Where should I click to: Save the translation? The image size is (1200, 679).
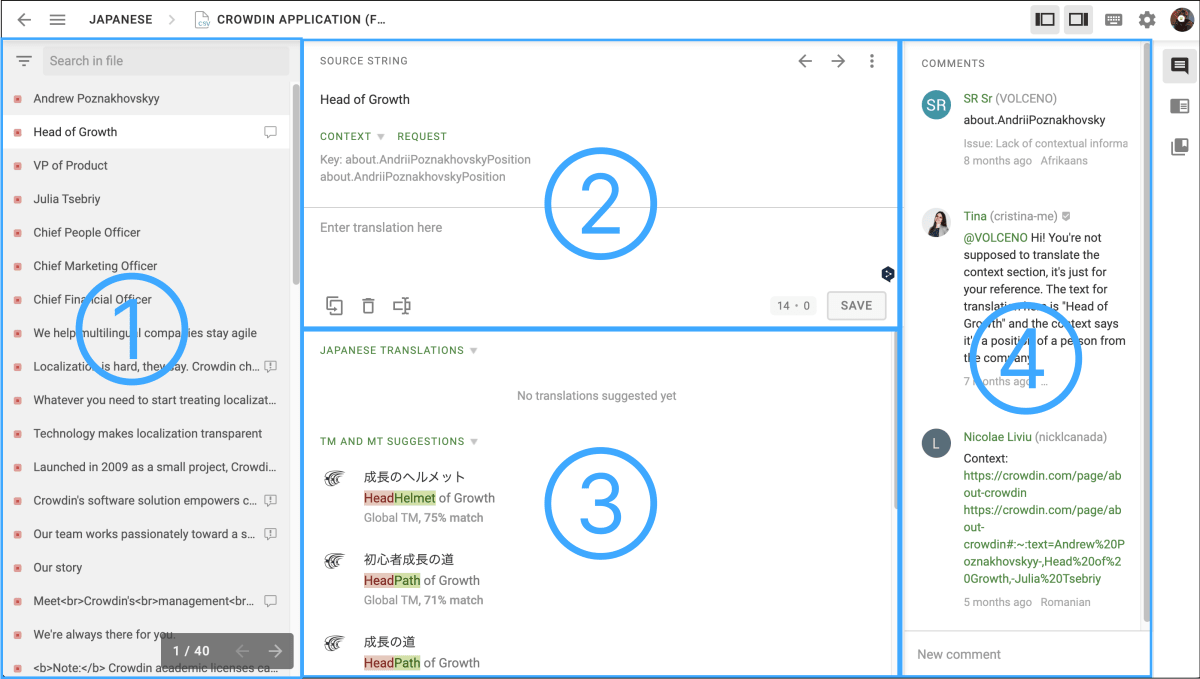click(x=856, y=306)
